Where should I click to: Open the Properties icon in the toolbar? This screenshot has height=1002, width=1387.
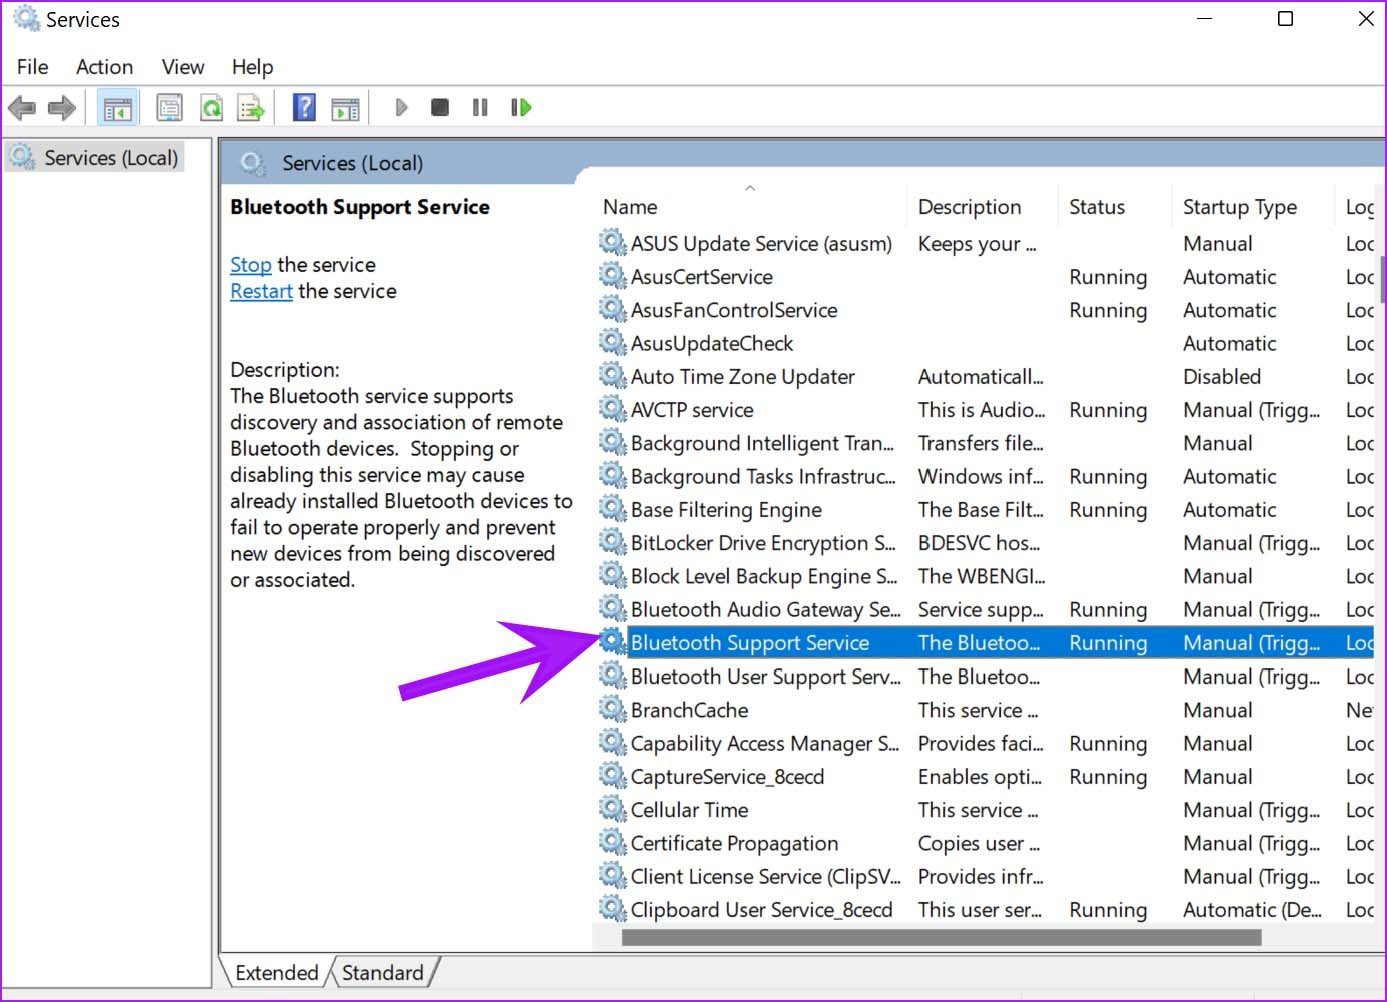click(169, 107)
